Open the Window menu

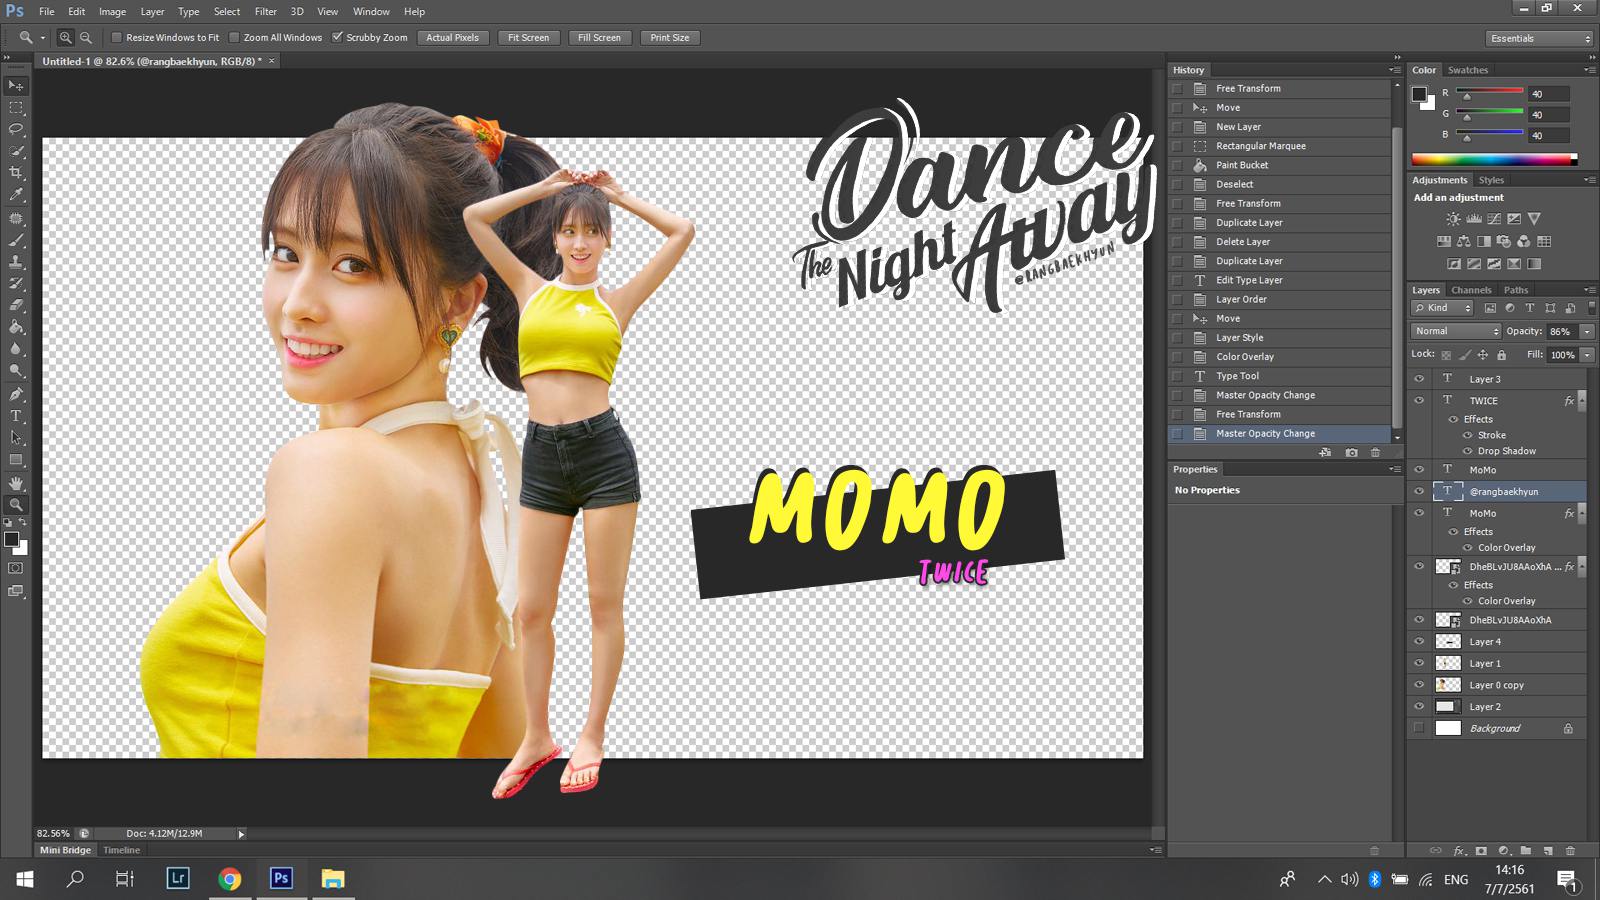pyautogui.click(x=371, y=11)
